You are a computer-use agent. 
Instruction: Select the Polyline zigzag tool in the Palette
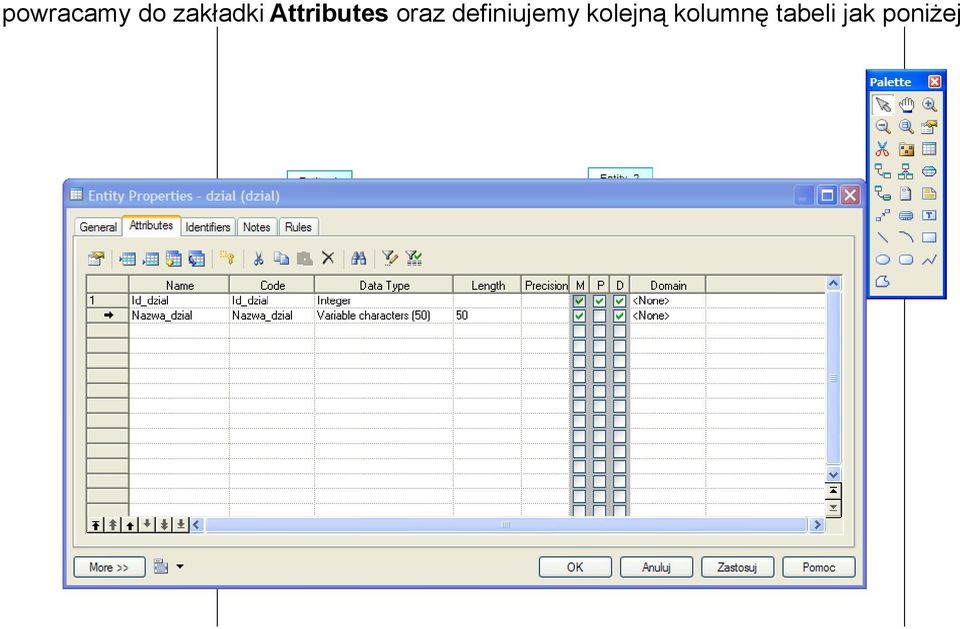pyautogui.click(x=929, y=260)
